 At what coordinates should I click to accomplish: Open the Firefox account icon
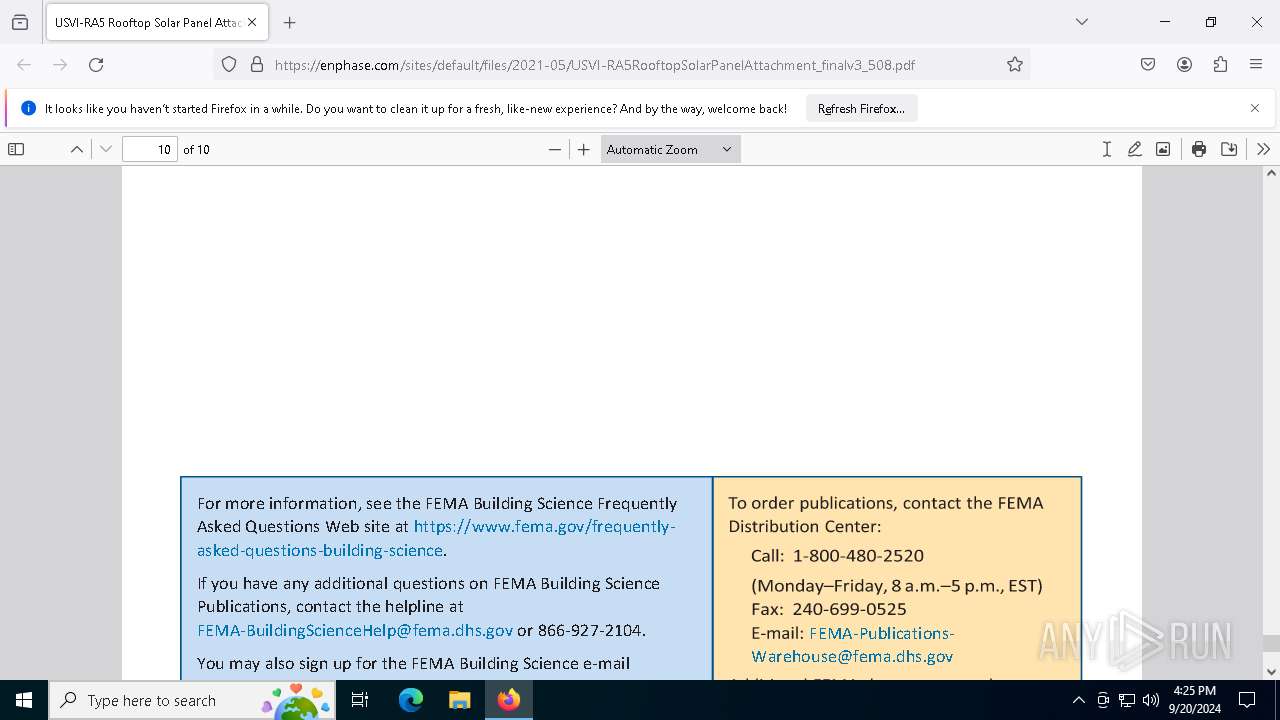click(x=1184, y=65)
